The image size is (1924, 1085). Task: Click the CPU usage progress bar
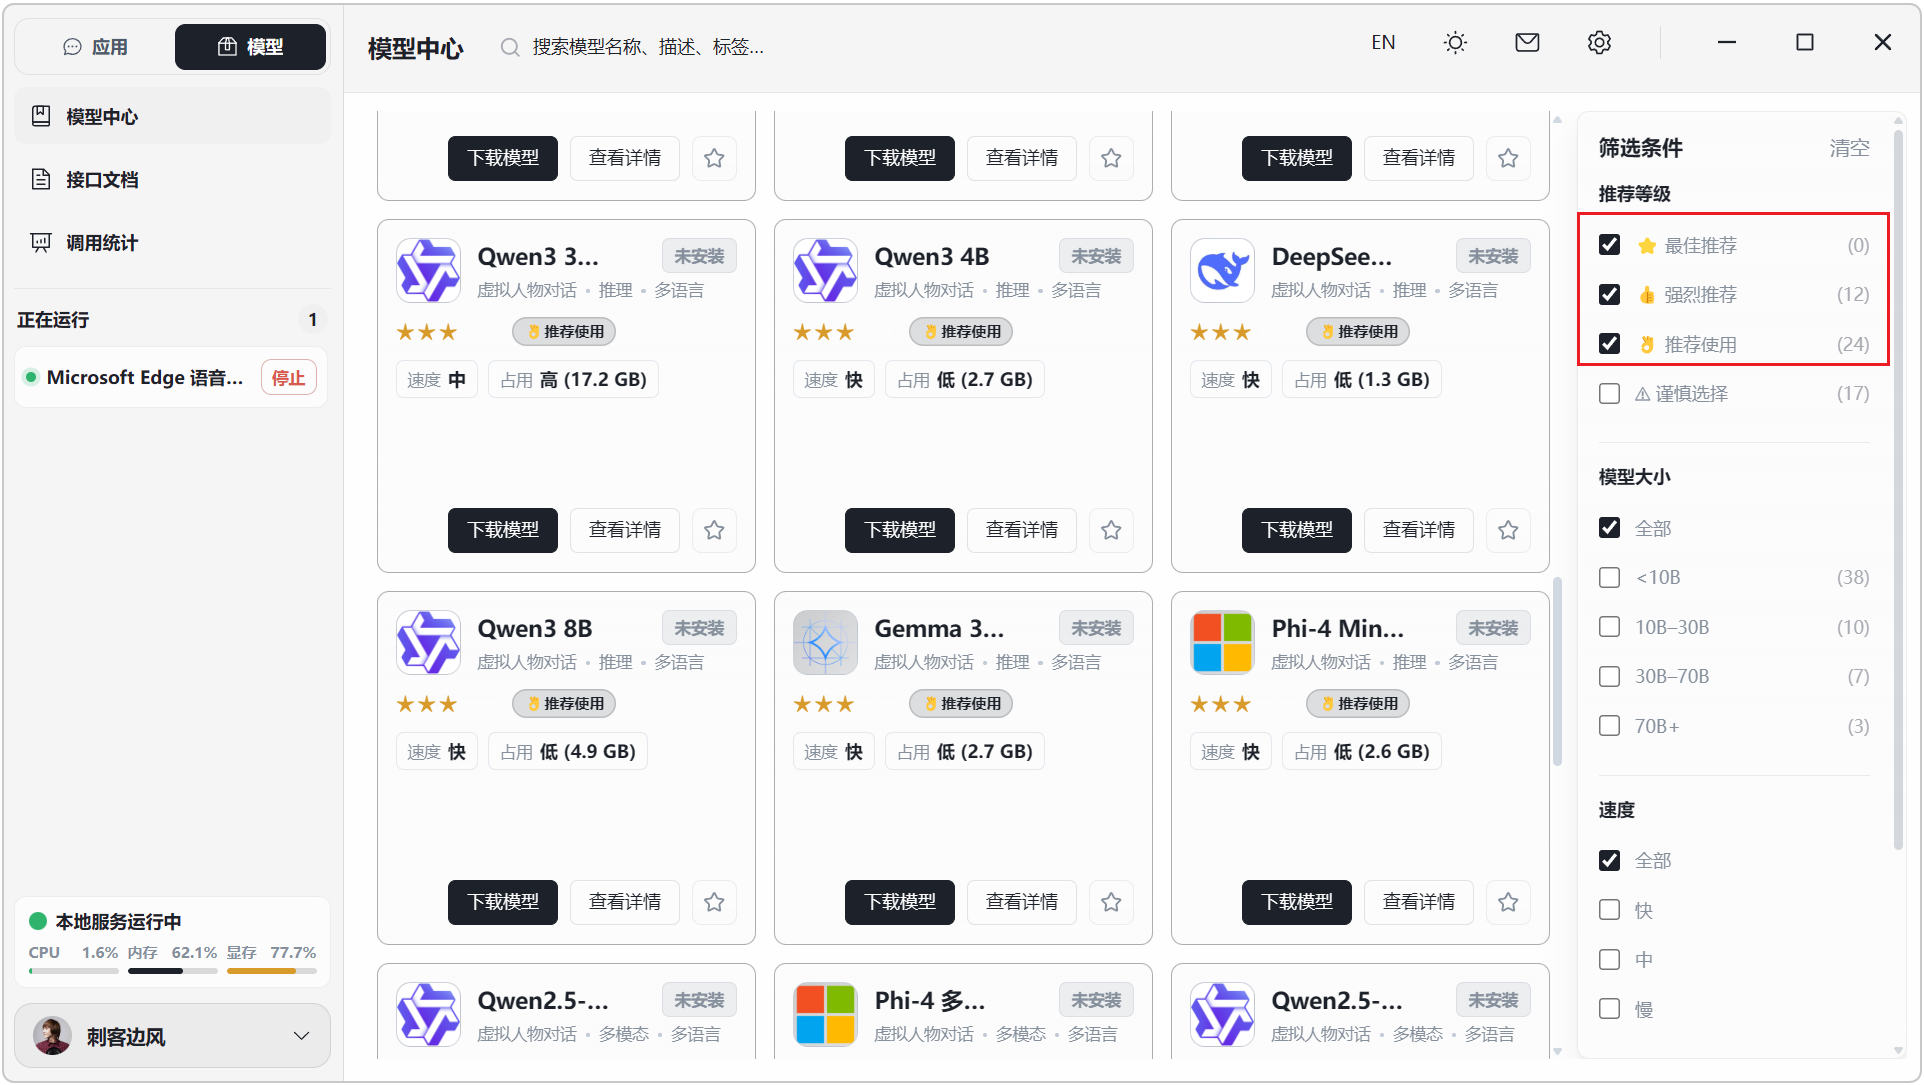pyautogui.click(x=73, y=971)
